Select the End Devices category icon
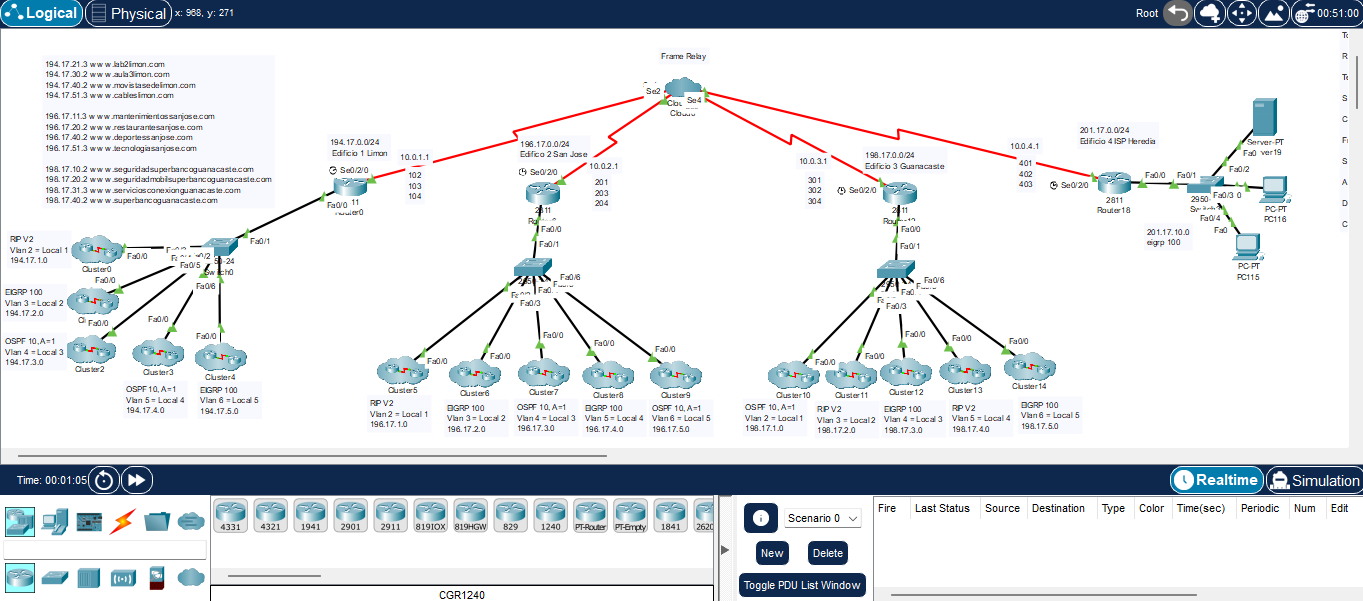 coord(54,521)
